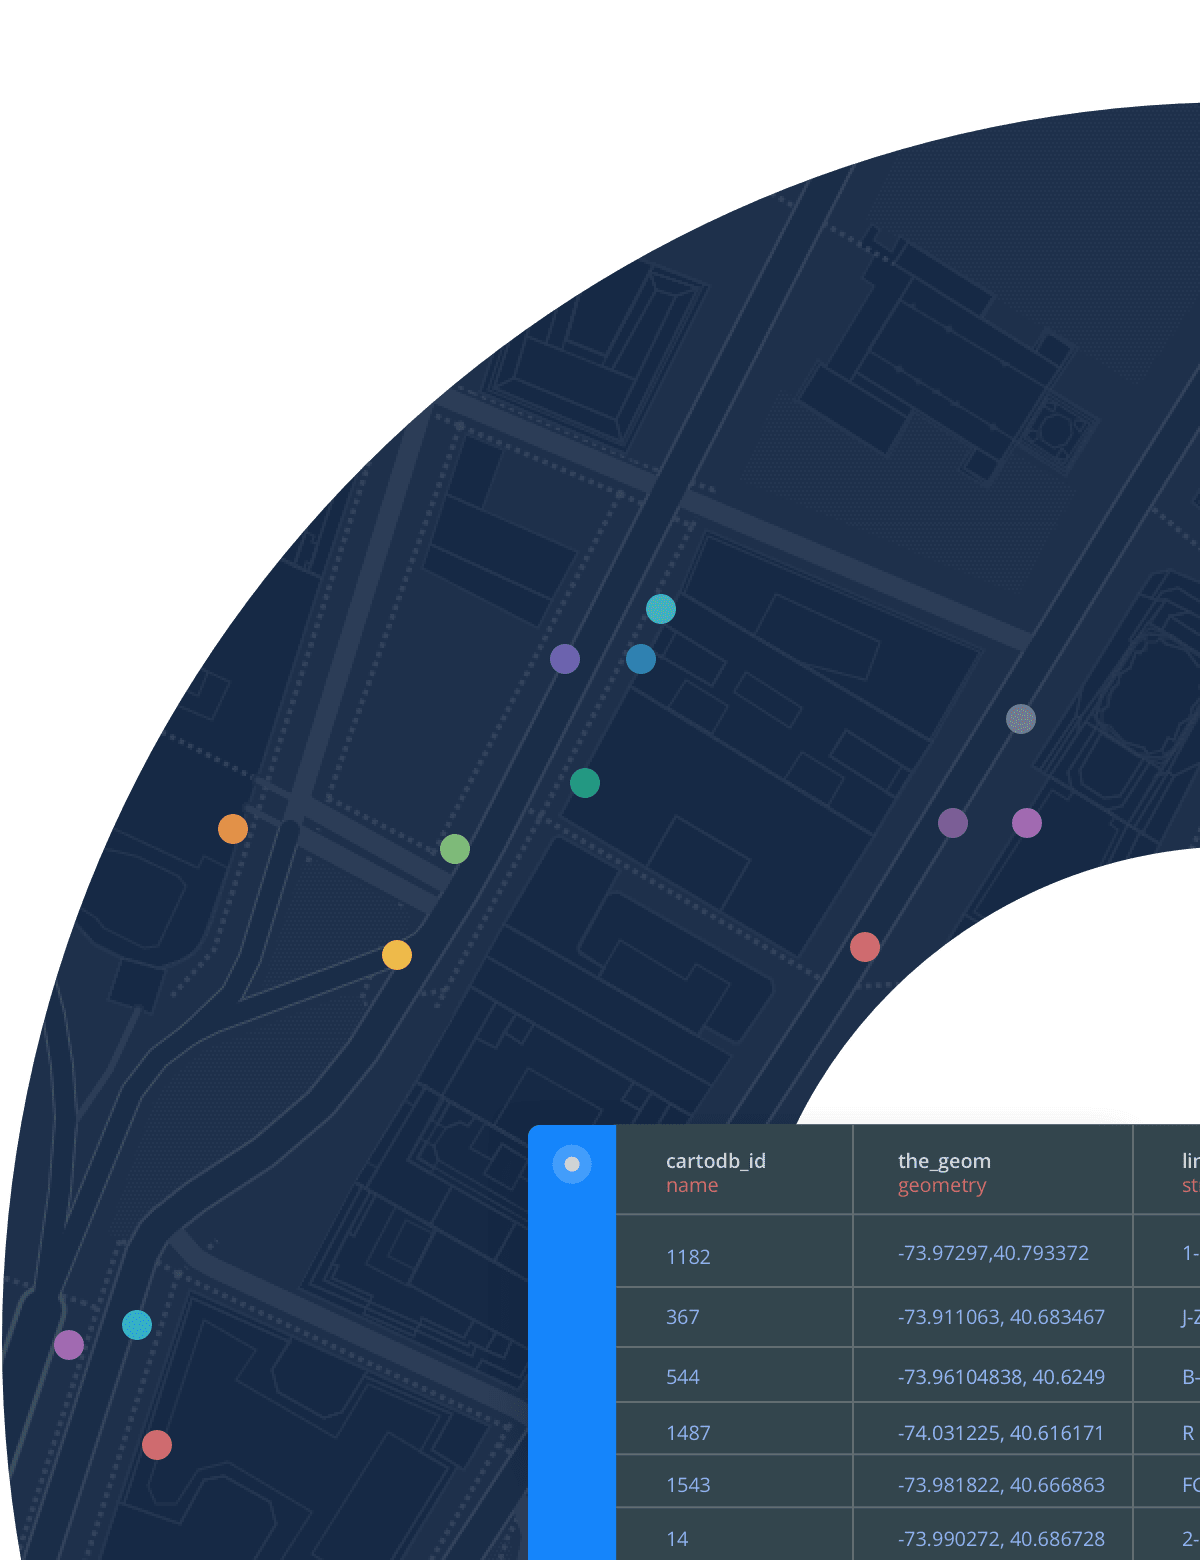Click the purple marker near the top streets

pyautogui.click(x=566, y=659)
